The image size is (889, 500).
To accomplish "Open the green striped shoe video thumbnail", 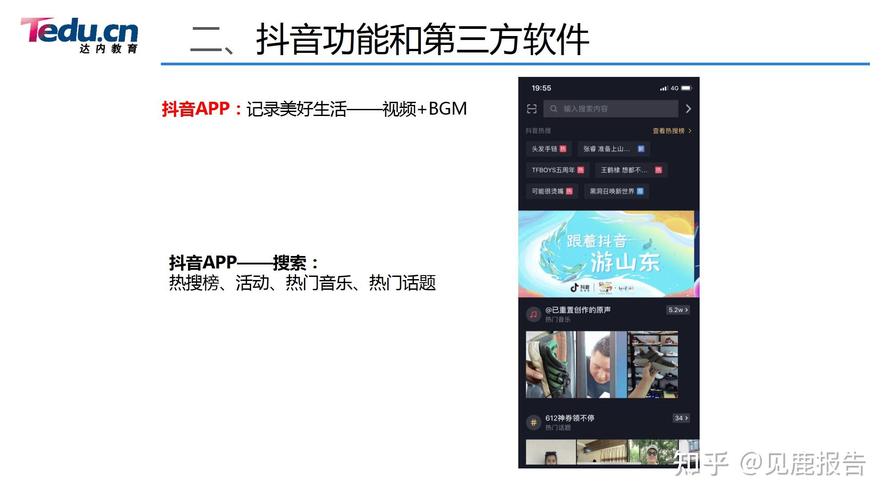I will point(551,365).
